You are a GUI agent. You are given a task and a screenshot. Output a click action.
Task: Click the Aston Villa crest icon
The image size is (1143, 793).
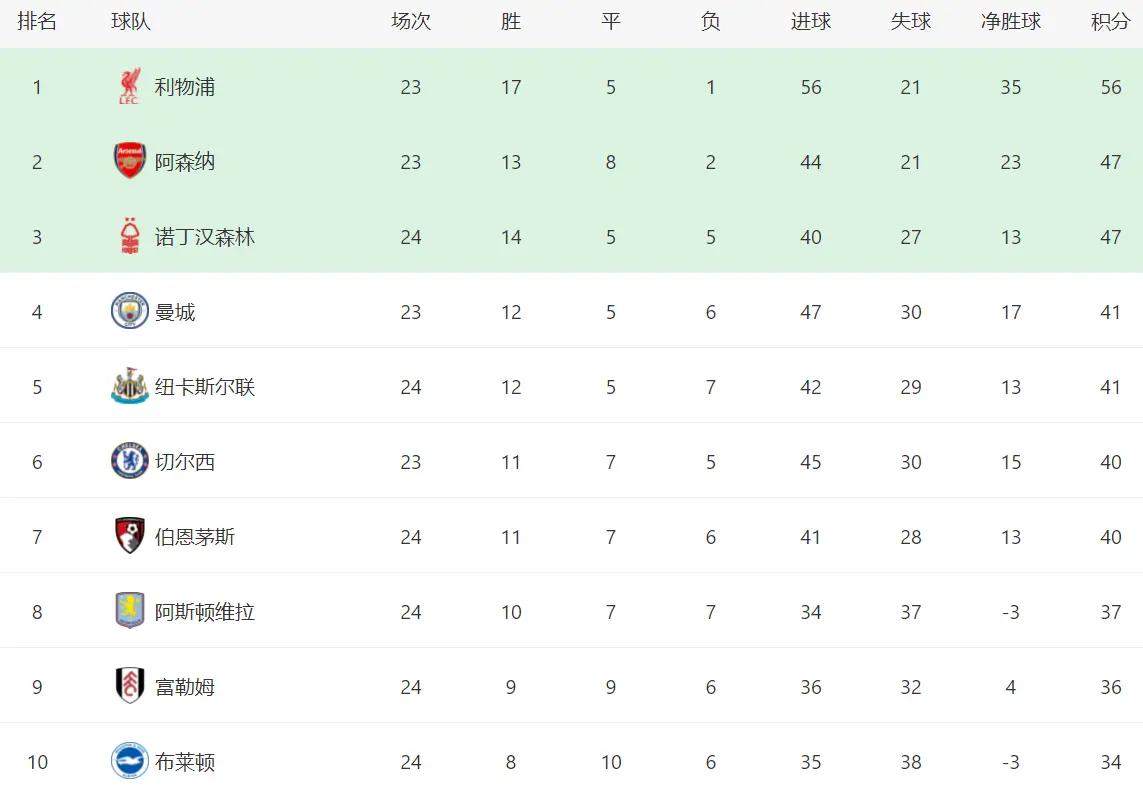coord(130,612)
